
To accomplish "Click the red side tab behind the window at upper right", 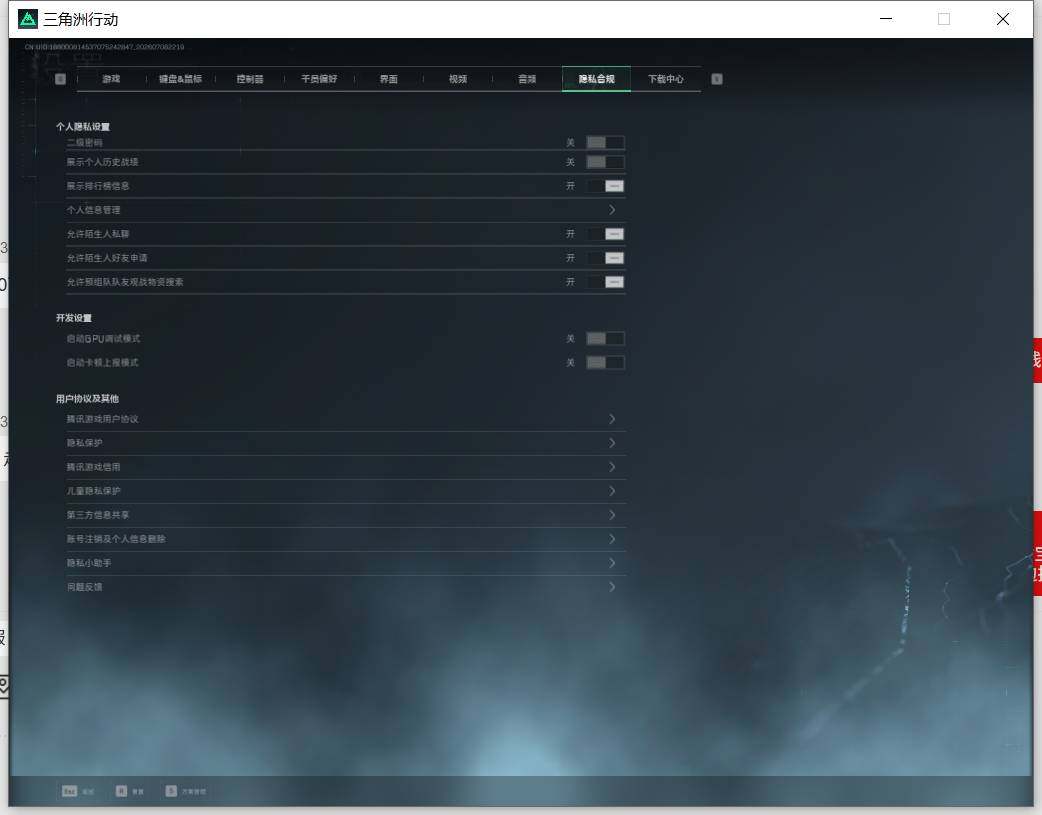I will click(1037, 361).
